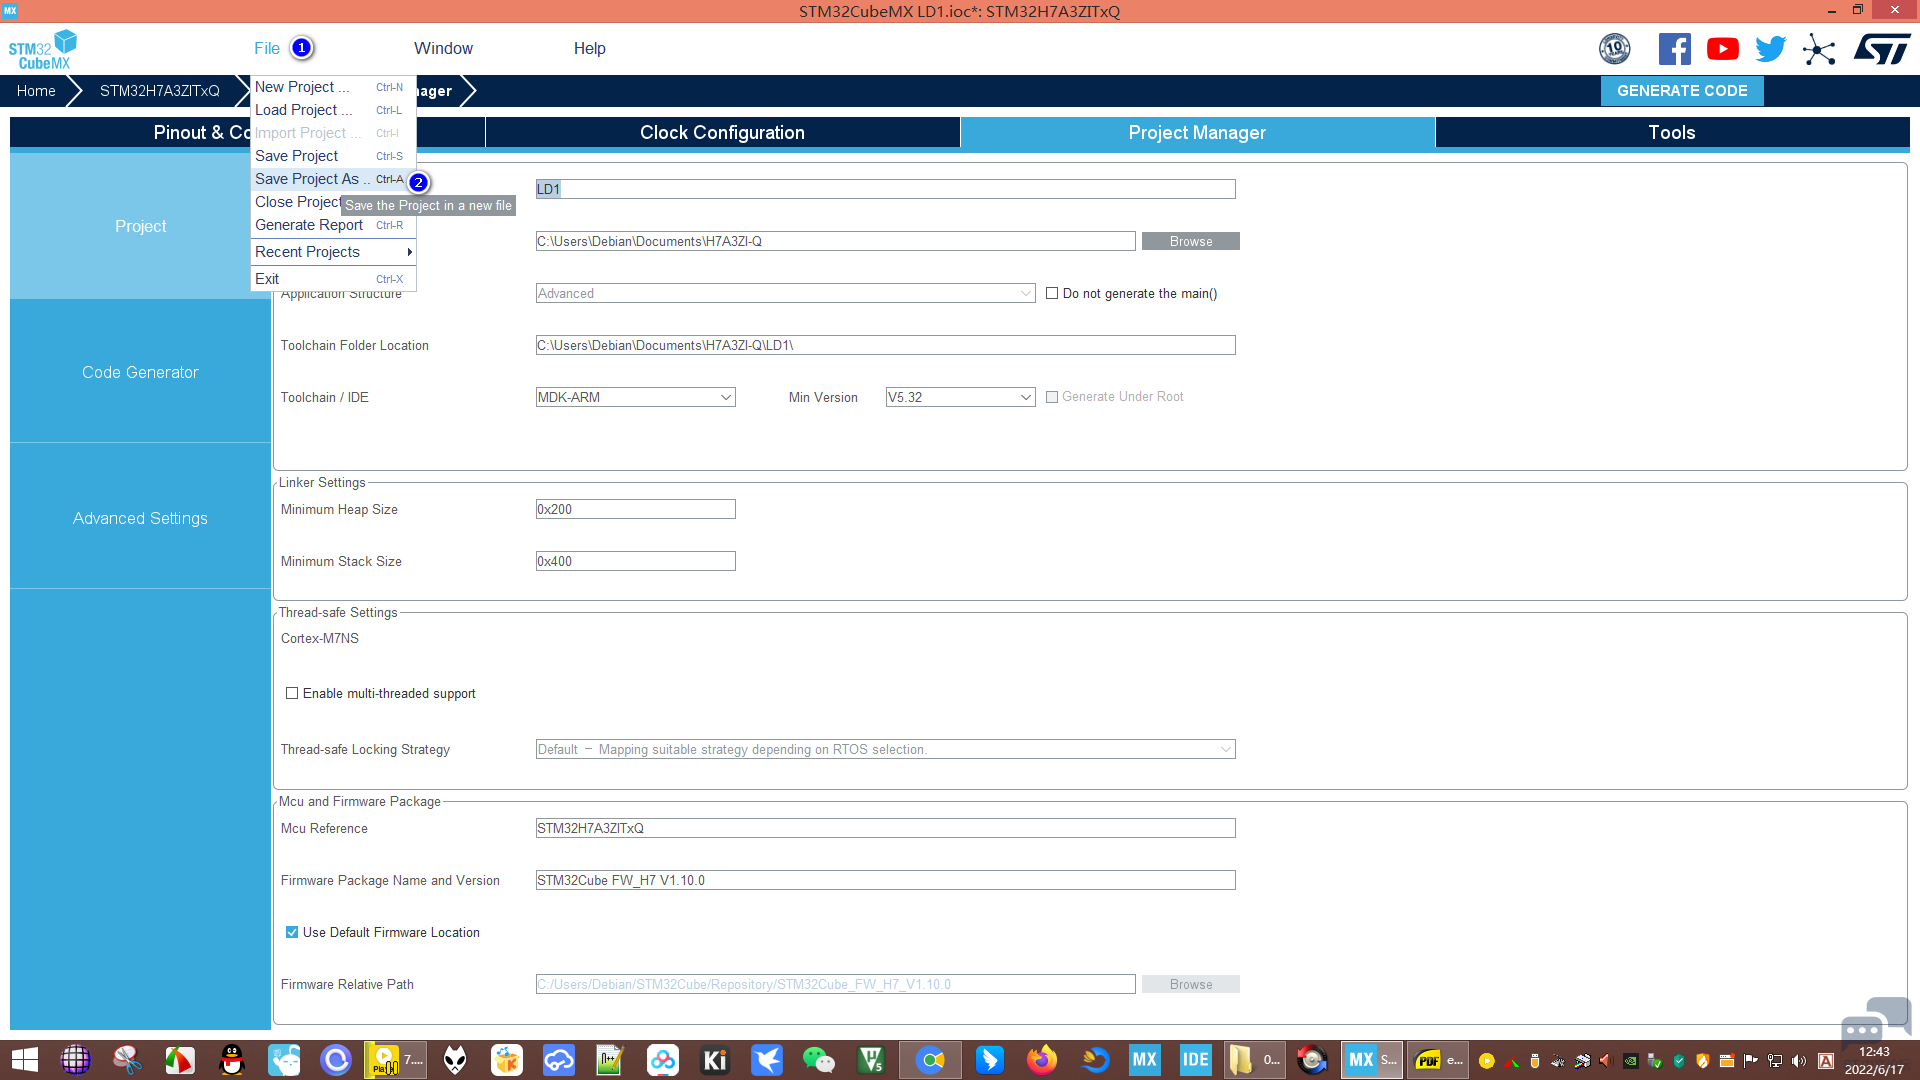Choose 'New Project' from File menu
This screenshot has height=1080, width=1920.
pyautogui.click(x=333, y=87)
